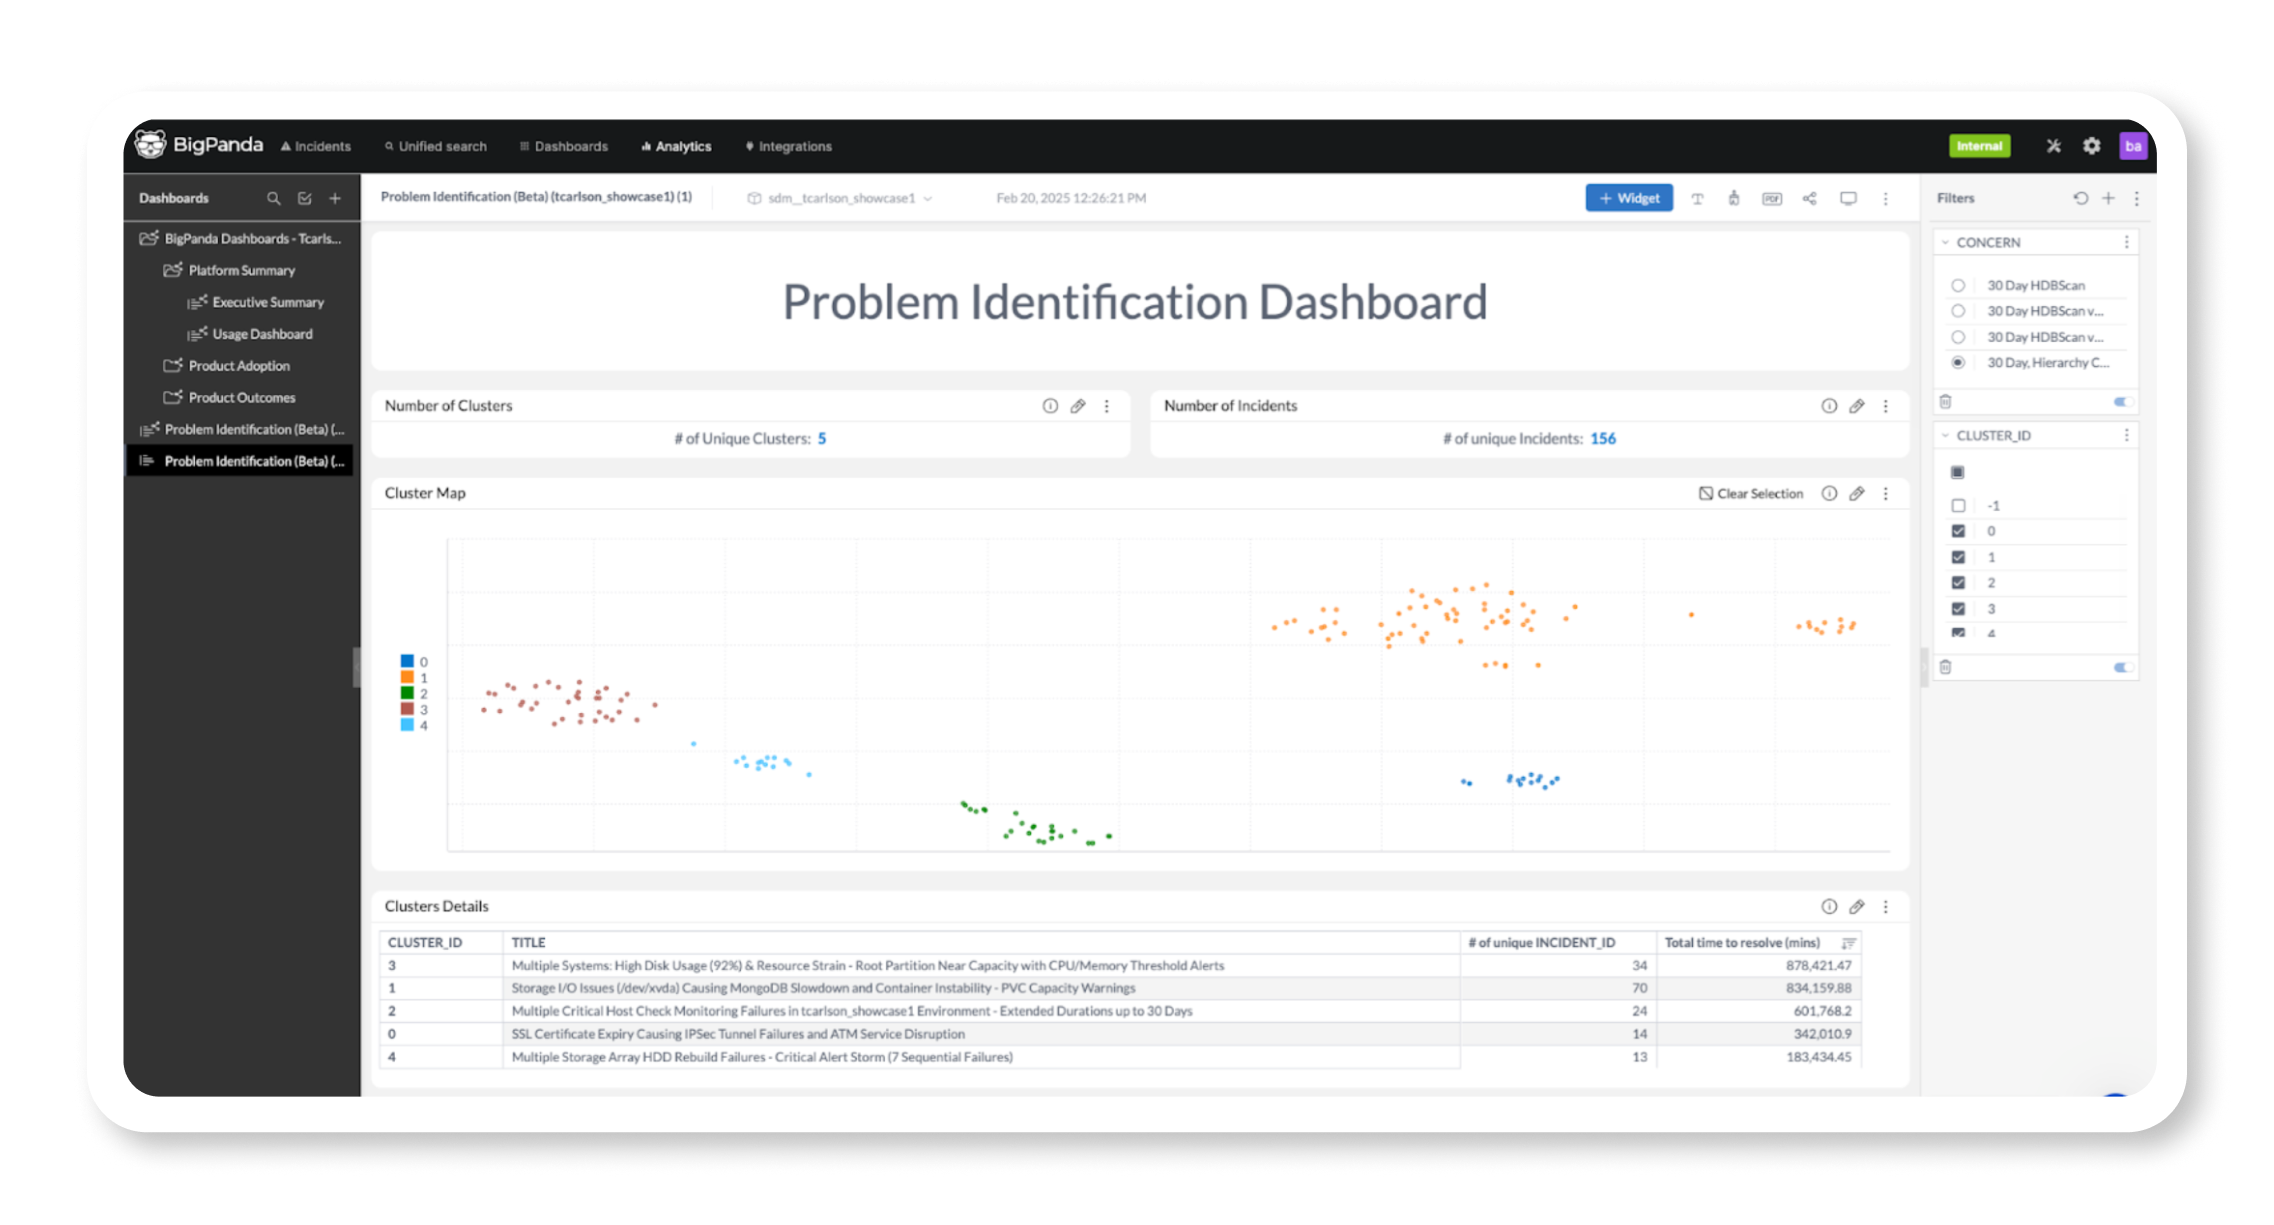2274x1225 pixels.
Task: Open Unified search in top navigation
Action: coord(436,146)
